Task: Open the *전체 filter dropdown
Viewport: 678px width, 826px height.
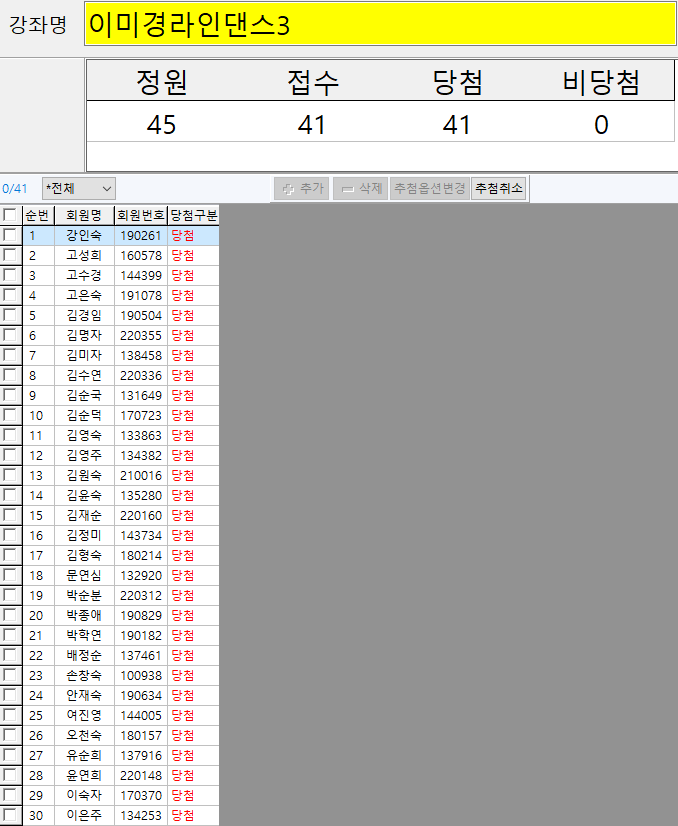Action: (78, 189)
